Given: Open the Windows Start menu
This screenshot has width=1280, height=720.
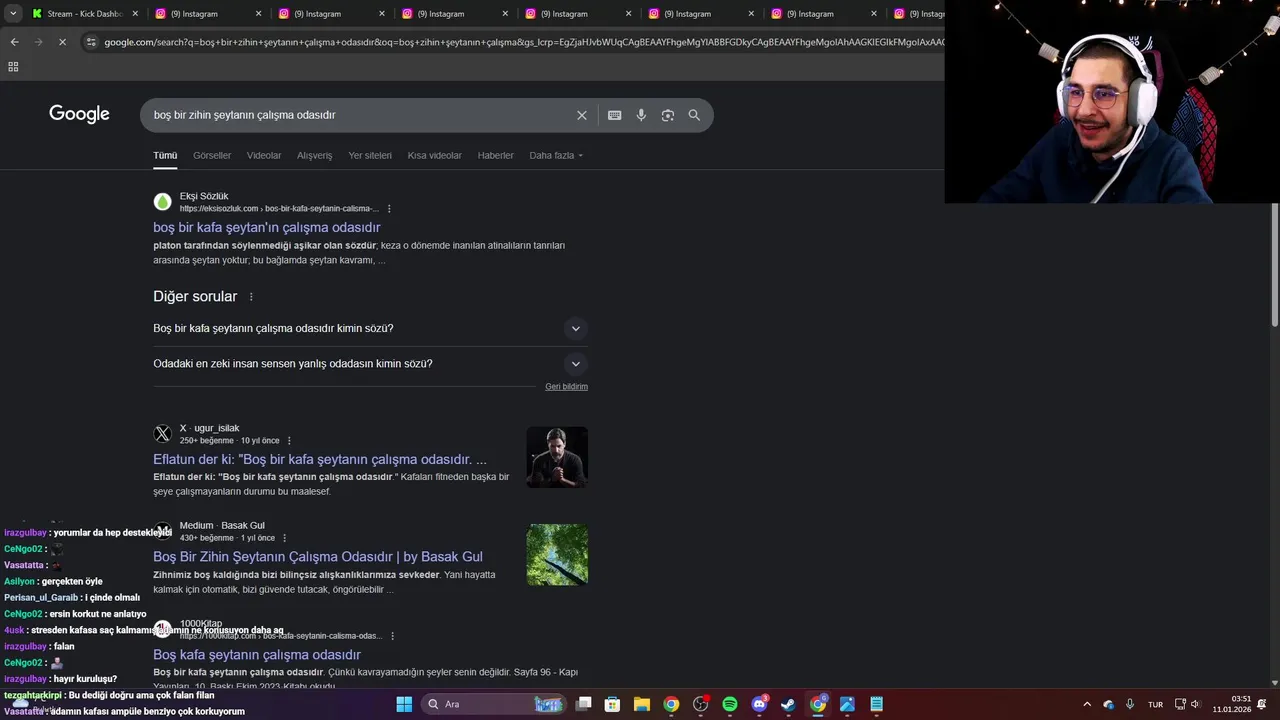Looking at the screenshot, I should [x=404, y=704].
